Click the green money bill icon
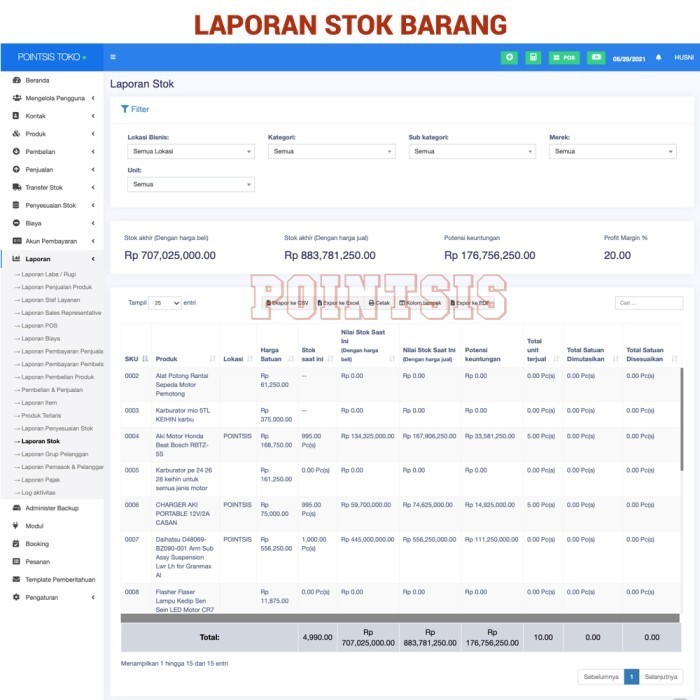 click(x=596, y=58)
